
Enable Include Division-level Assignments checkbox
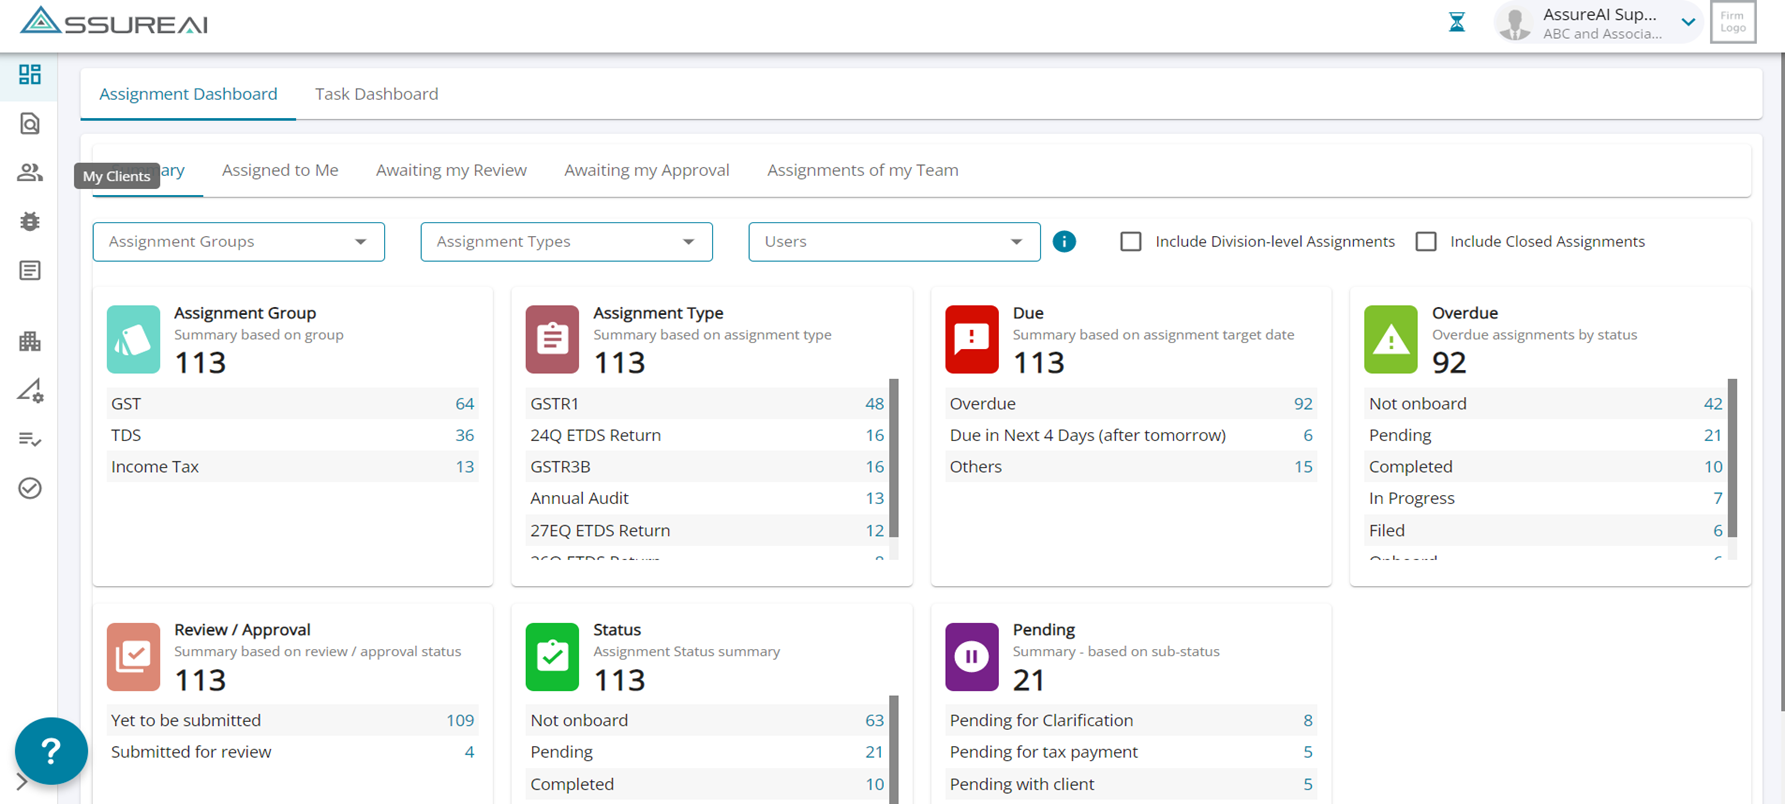(x=1130, y=242)
